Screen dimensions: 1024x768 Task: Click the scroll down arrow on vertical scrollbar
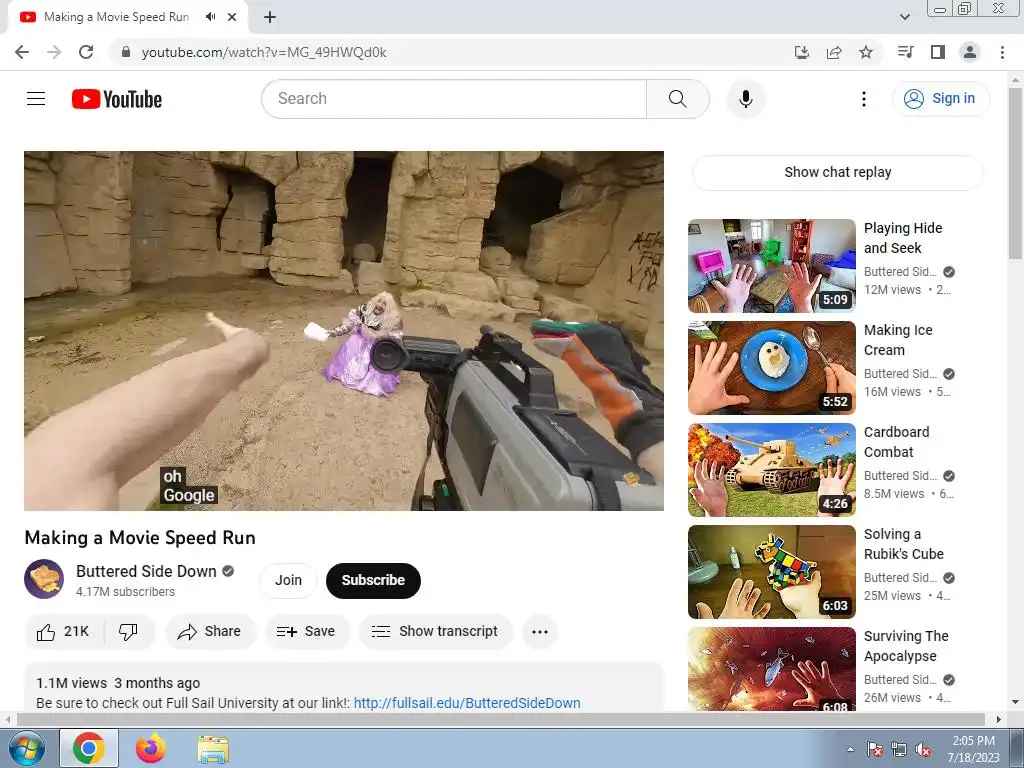[1016, 703]
